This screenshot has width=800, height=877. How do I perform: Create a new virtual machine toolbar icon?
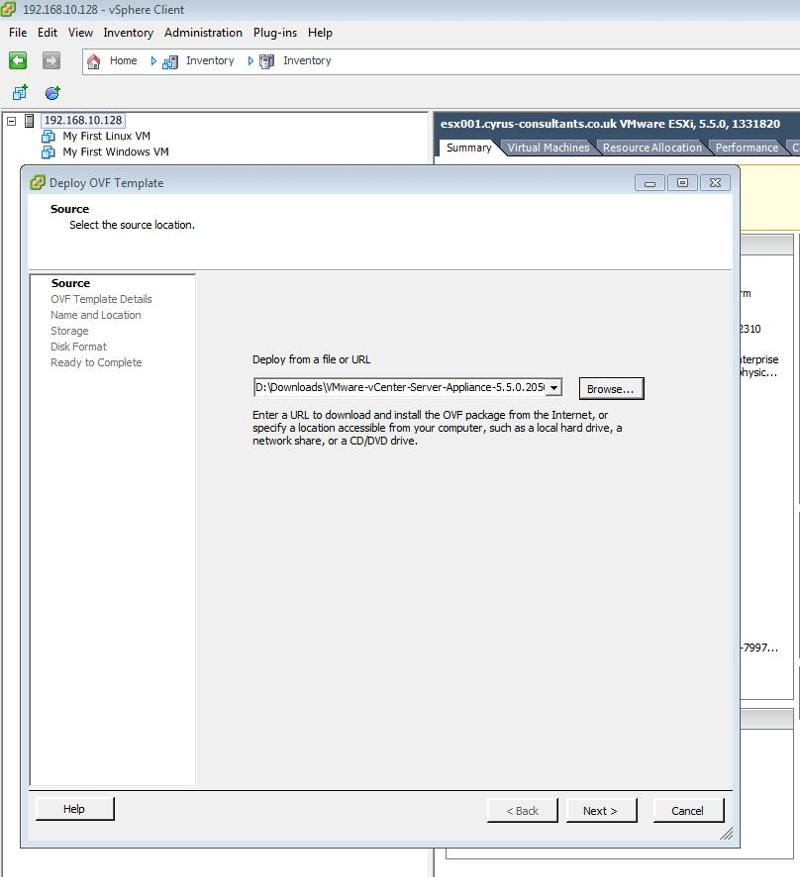point(20,92)
